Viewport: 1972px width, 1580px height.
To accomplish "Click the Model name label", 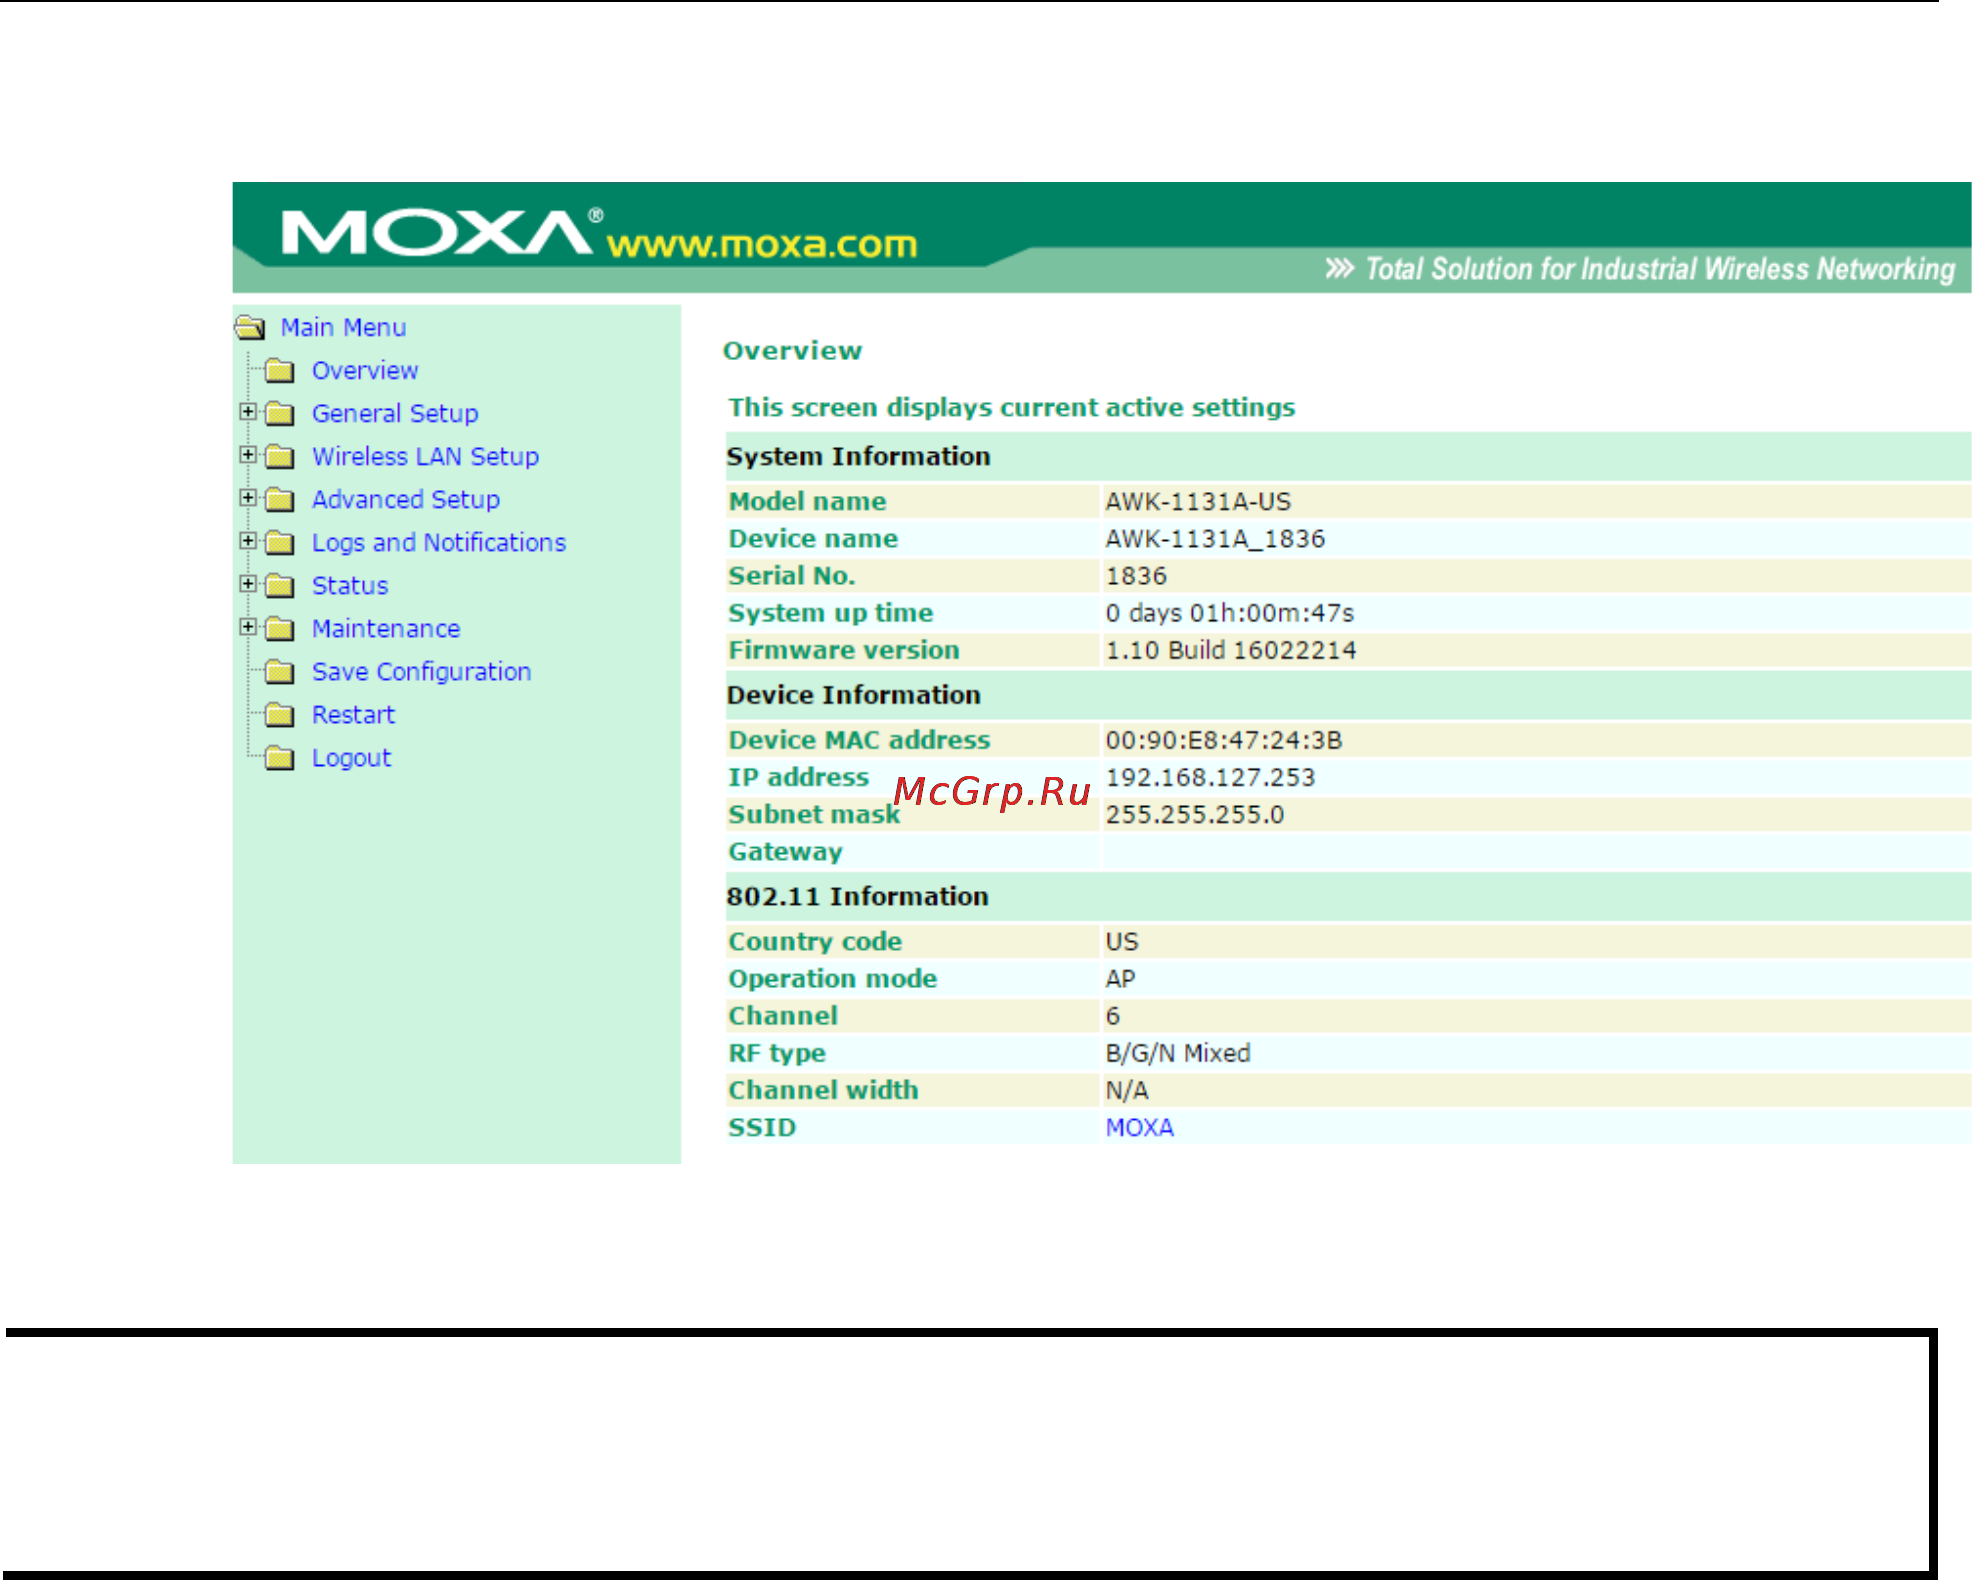I will 807,502.
